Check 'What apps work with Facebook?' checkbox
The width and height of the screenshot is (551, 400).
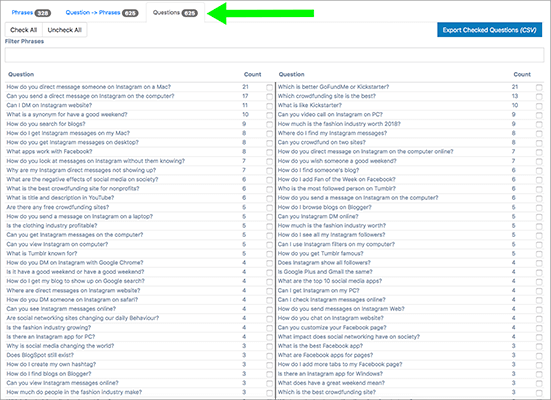tap(269, 152)
